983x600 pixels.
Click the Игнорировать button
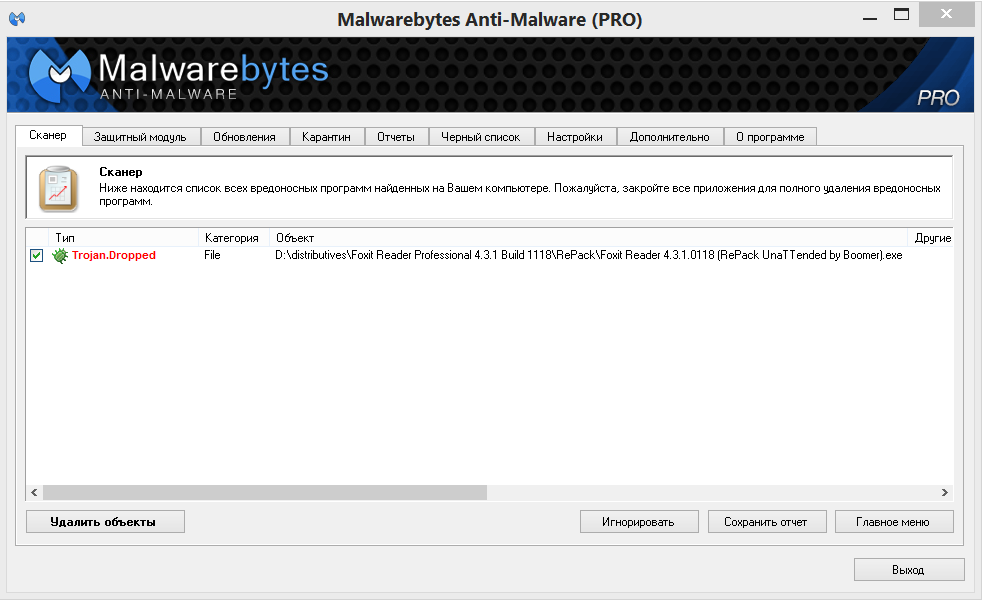pyautogui.click(x=639, y=522)
